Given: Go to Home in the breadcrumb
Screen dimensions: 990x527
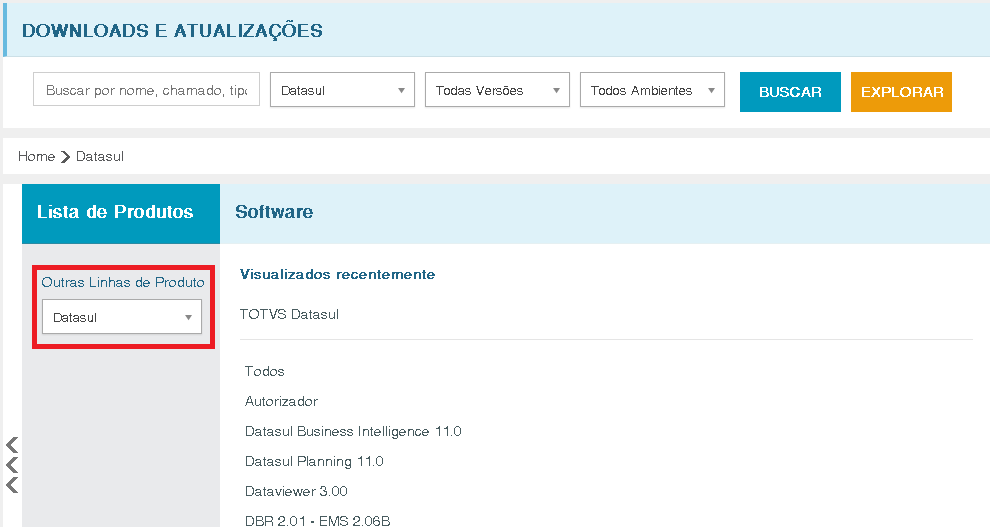Looking at the screenshot, I should [x=36, y=157].
